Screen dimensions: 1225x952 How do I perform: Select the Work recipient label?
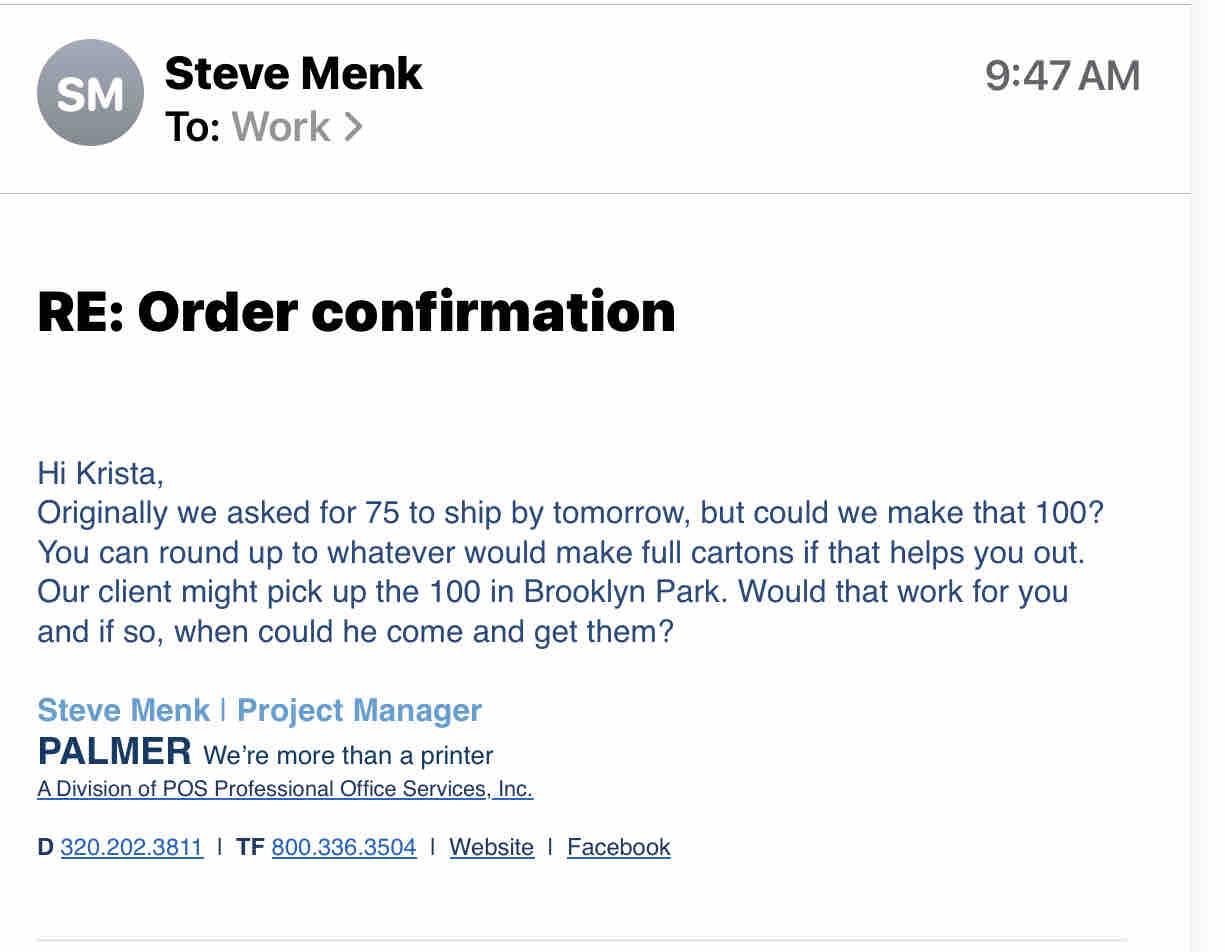coord(280,127)
